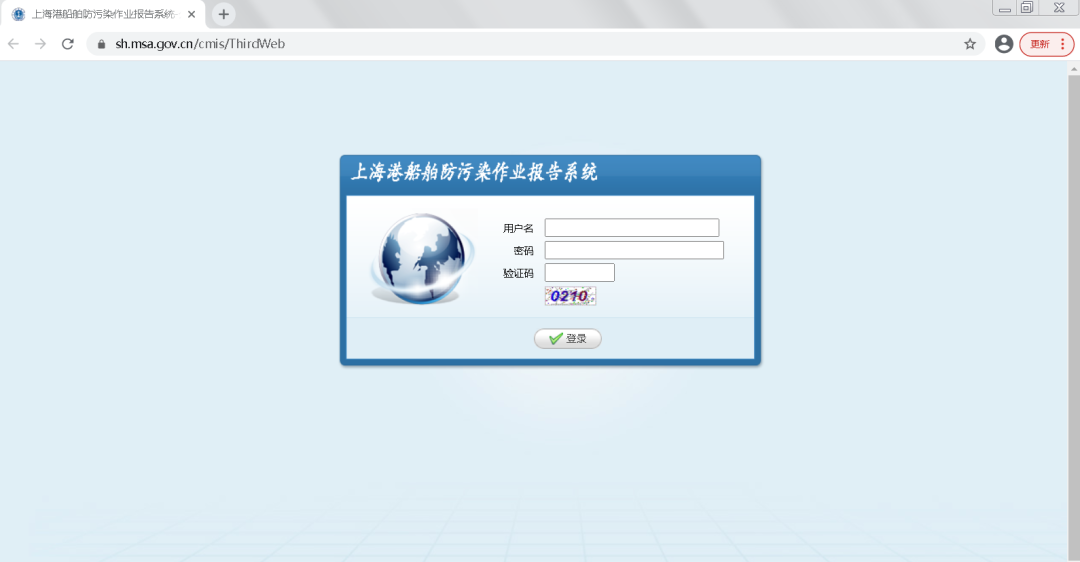This screenshot has width=1080, height=562.
Task: Open the Chrome profile avatar icon
Action: click(x=1004, y=44)
